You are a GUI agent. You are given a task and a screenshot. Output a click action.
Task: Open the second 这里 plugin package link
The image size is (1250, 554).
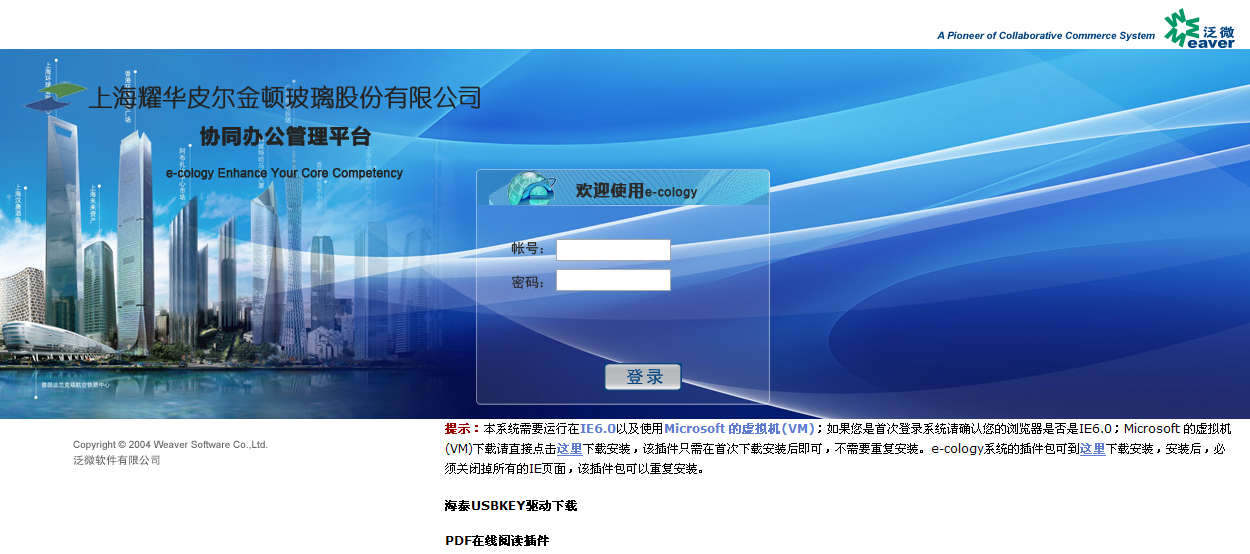click(1093, 449)
